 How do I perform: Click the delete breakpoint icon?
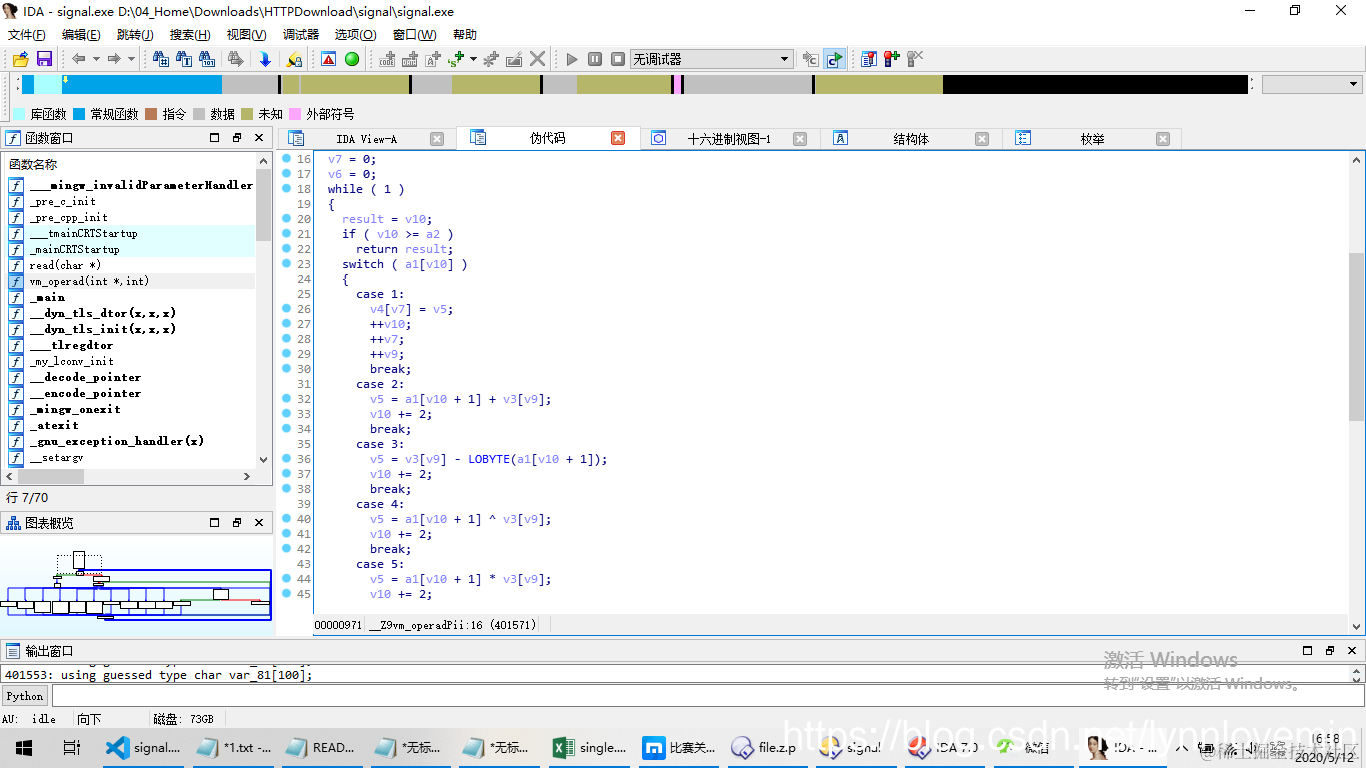[x=914, y=59]
